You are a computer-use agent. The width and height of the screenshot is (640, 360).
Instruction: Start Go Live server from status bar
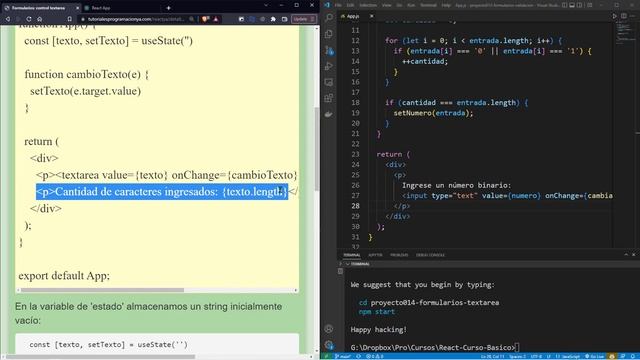click(x=594, y=356)
